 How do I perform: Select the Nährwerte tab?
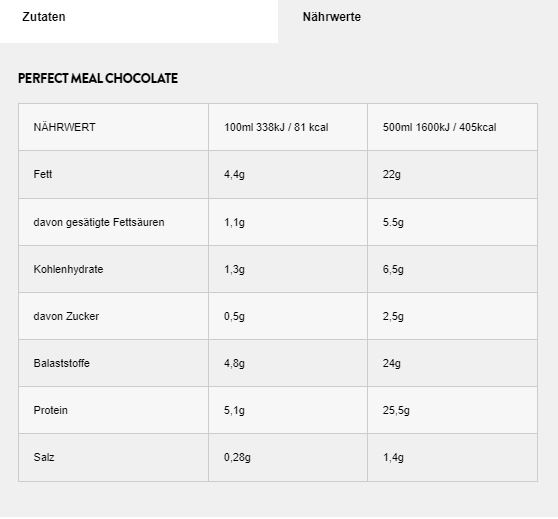coord(418,21)
